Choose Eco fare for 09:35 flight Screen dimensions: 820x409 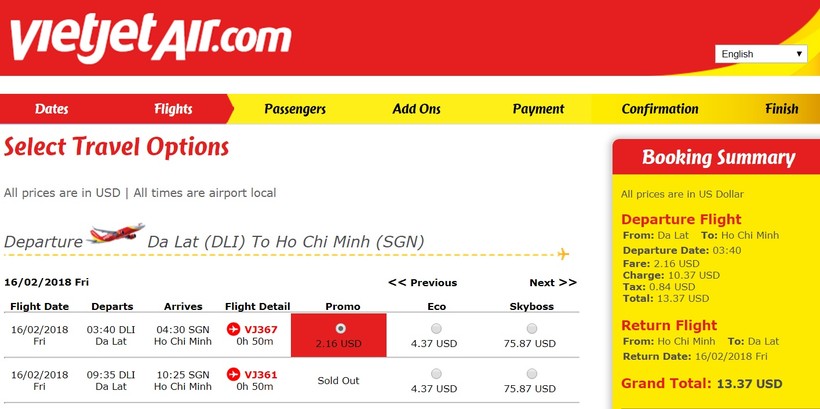435,374
